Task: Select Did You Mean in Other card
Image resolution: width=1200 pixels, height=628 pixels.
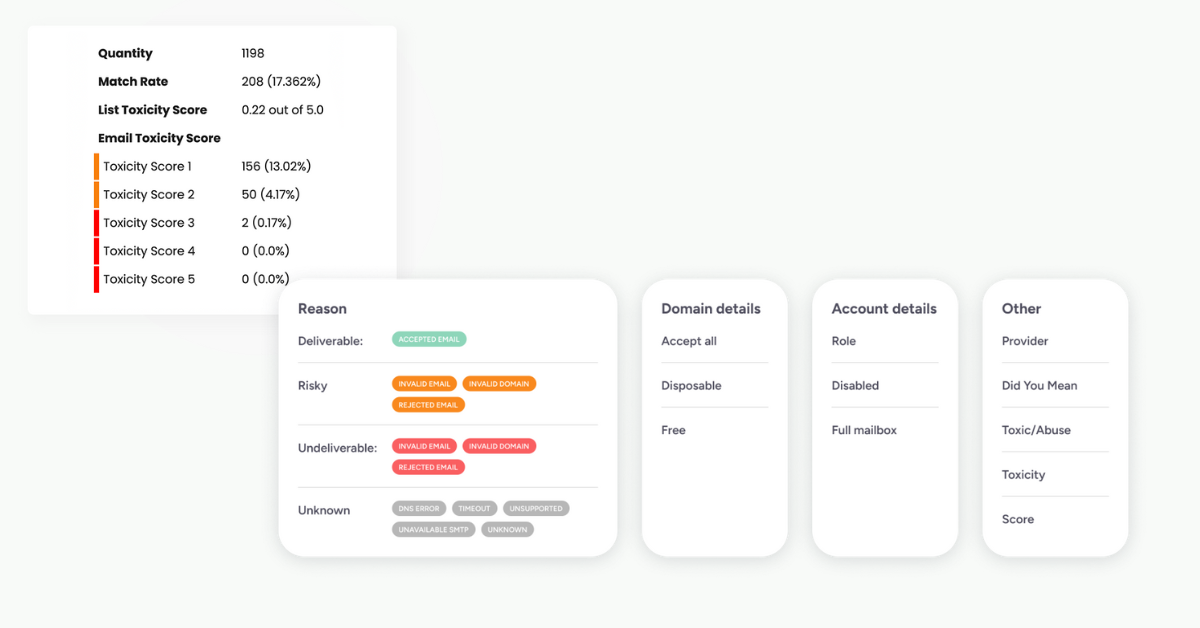Action: pos(1039,386)
